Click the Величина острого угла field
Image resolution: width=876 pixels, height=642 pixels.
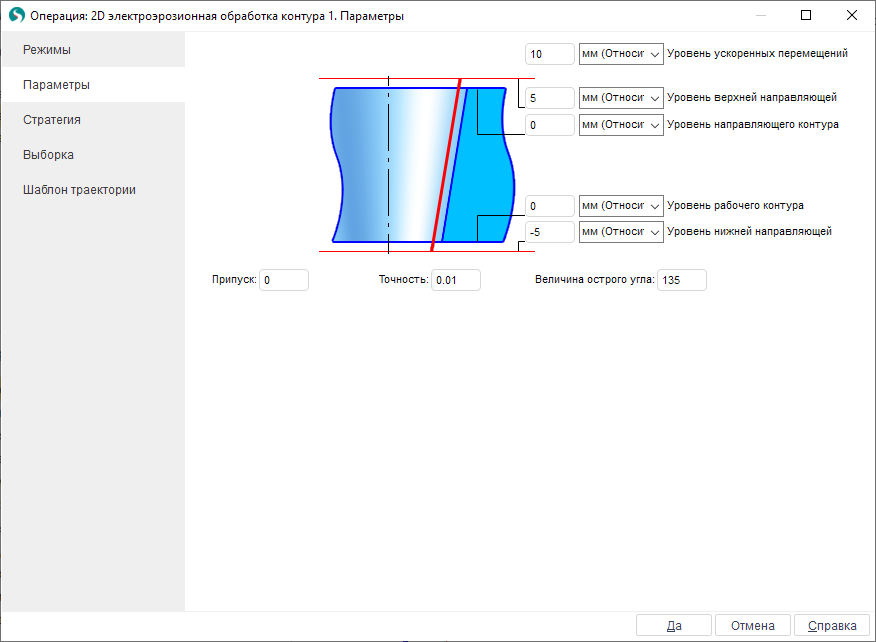682,281
